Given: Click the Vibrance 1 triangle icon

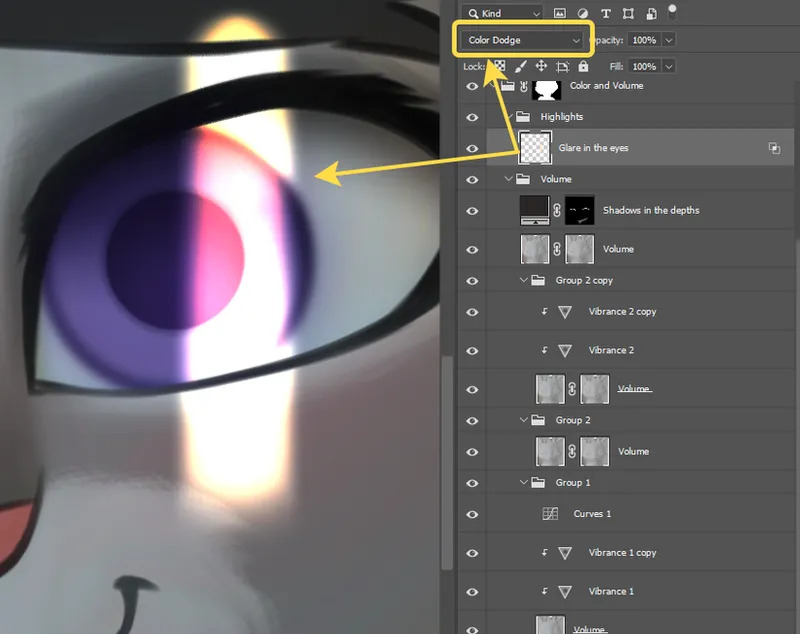Looking at the screenshot, I should pyautogui.click(x=565, y=592).
